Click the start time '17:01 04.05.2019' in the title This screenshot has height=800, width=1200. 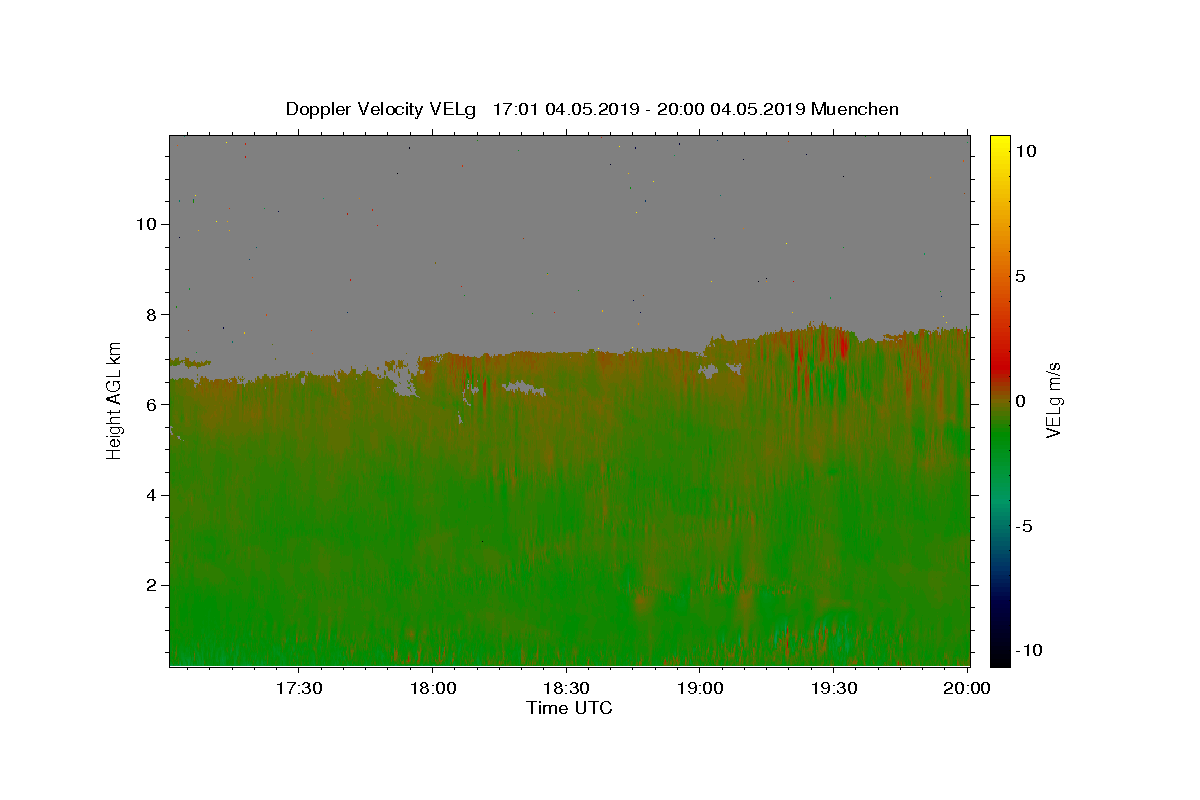coord(566,109)
